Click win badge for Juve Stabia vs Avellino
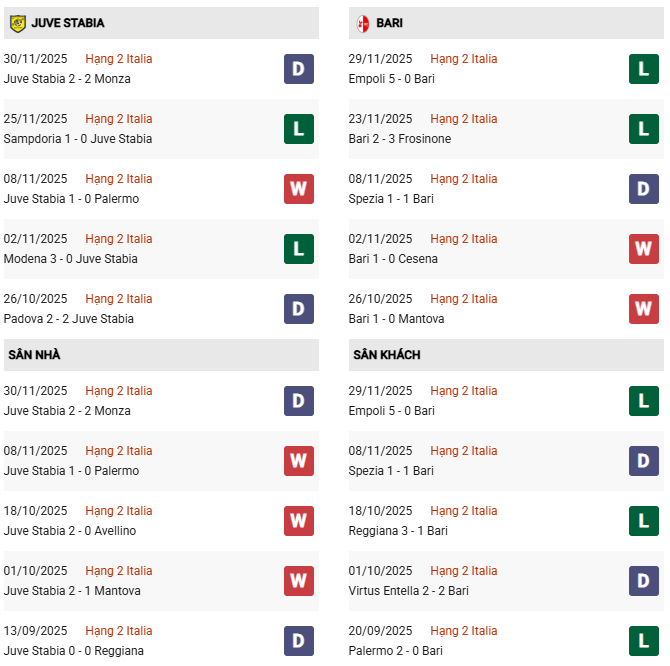Screen dimensions: 670x666 click(x=298, y=521)
